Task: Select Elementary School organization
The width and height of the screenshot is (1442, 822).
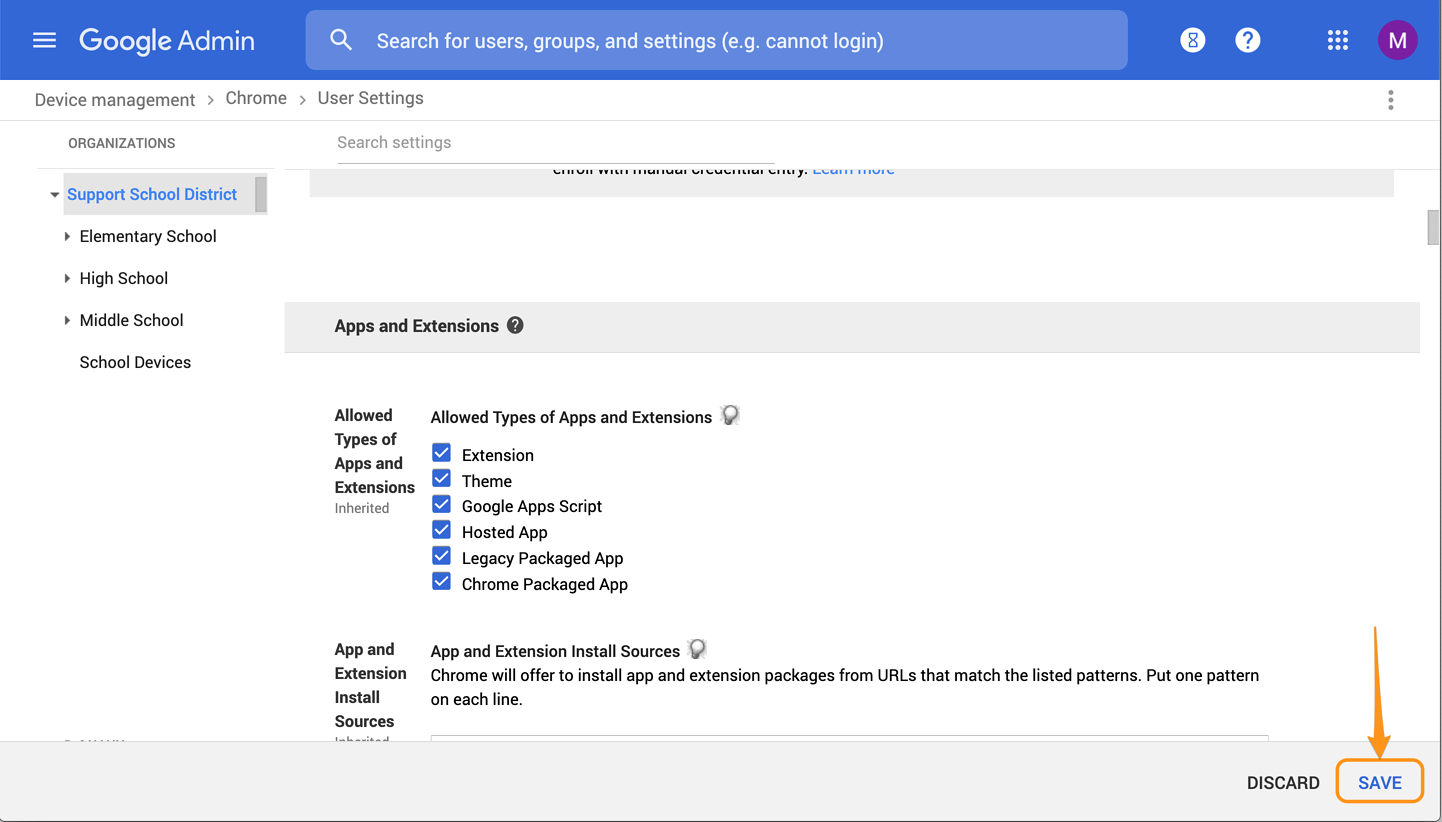Action: tap(148, 236)
